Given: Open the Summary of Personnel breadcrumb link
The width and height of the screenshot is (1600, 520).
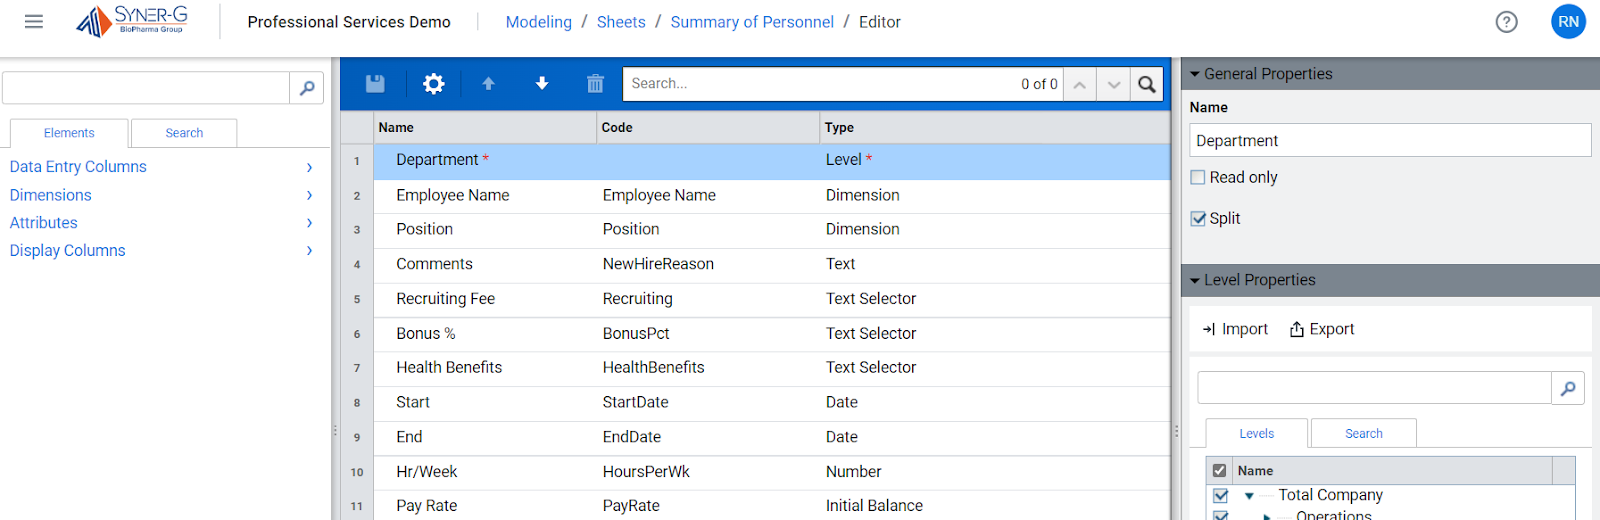Looking at the screenshot, I should pyautogui.click(x=751, y=22).
